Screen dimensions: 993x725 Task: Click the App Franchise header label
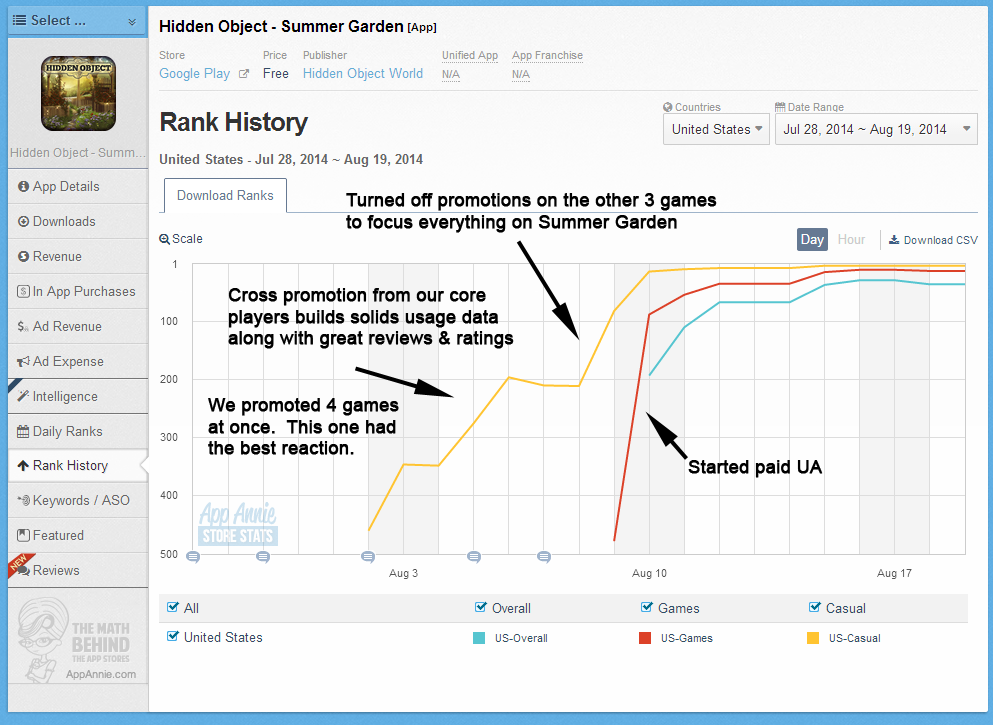(x=547, y=55)
